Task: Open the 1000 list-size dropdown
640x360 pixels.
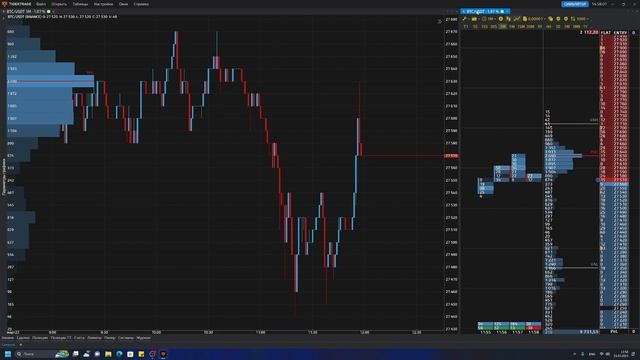Action: (580, 19)
